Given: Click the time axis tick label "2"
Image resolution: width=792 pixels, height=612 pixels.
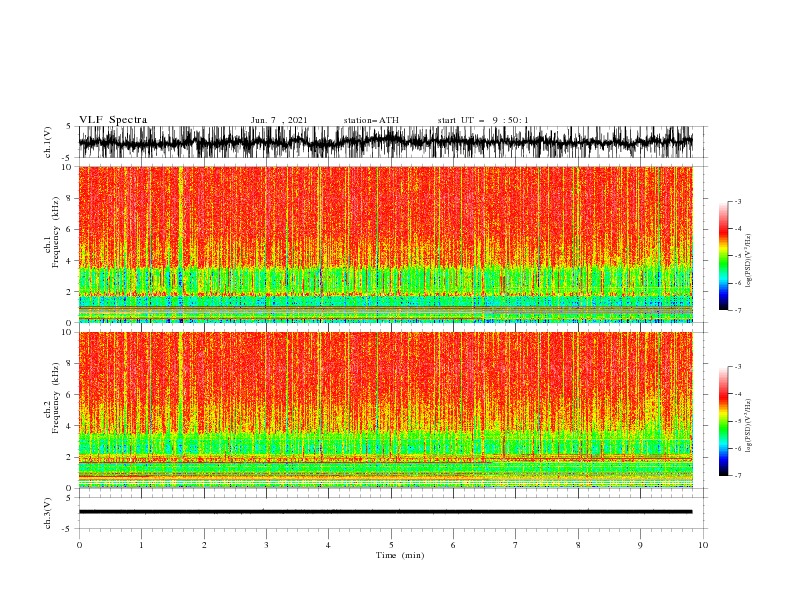Looking at the screenshot, I should 204,545.
